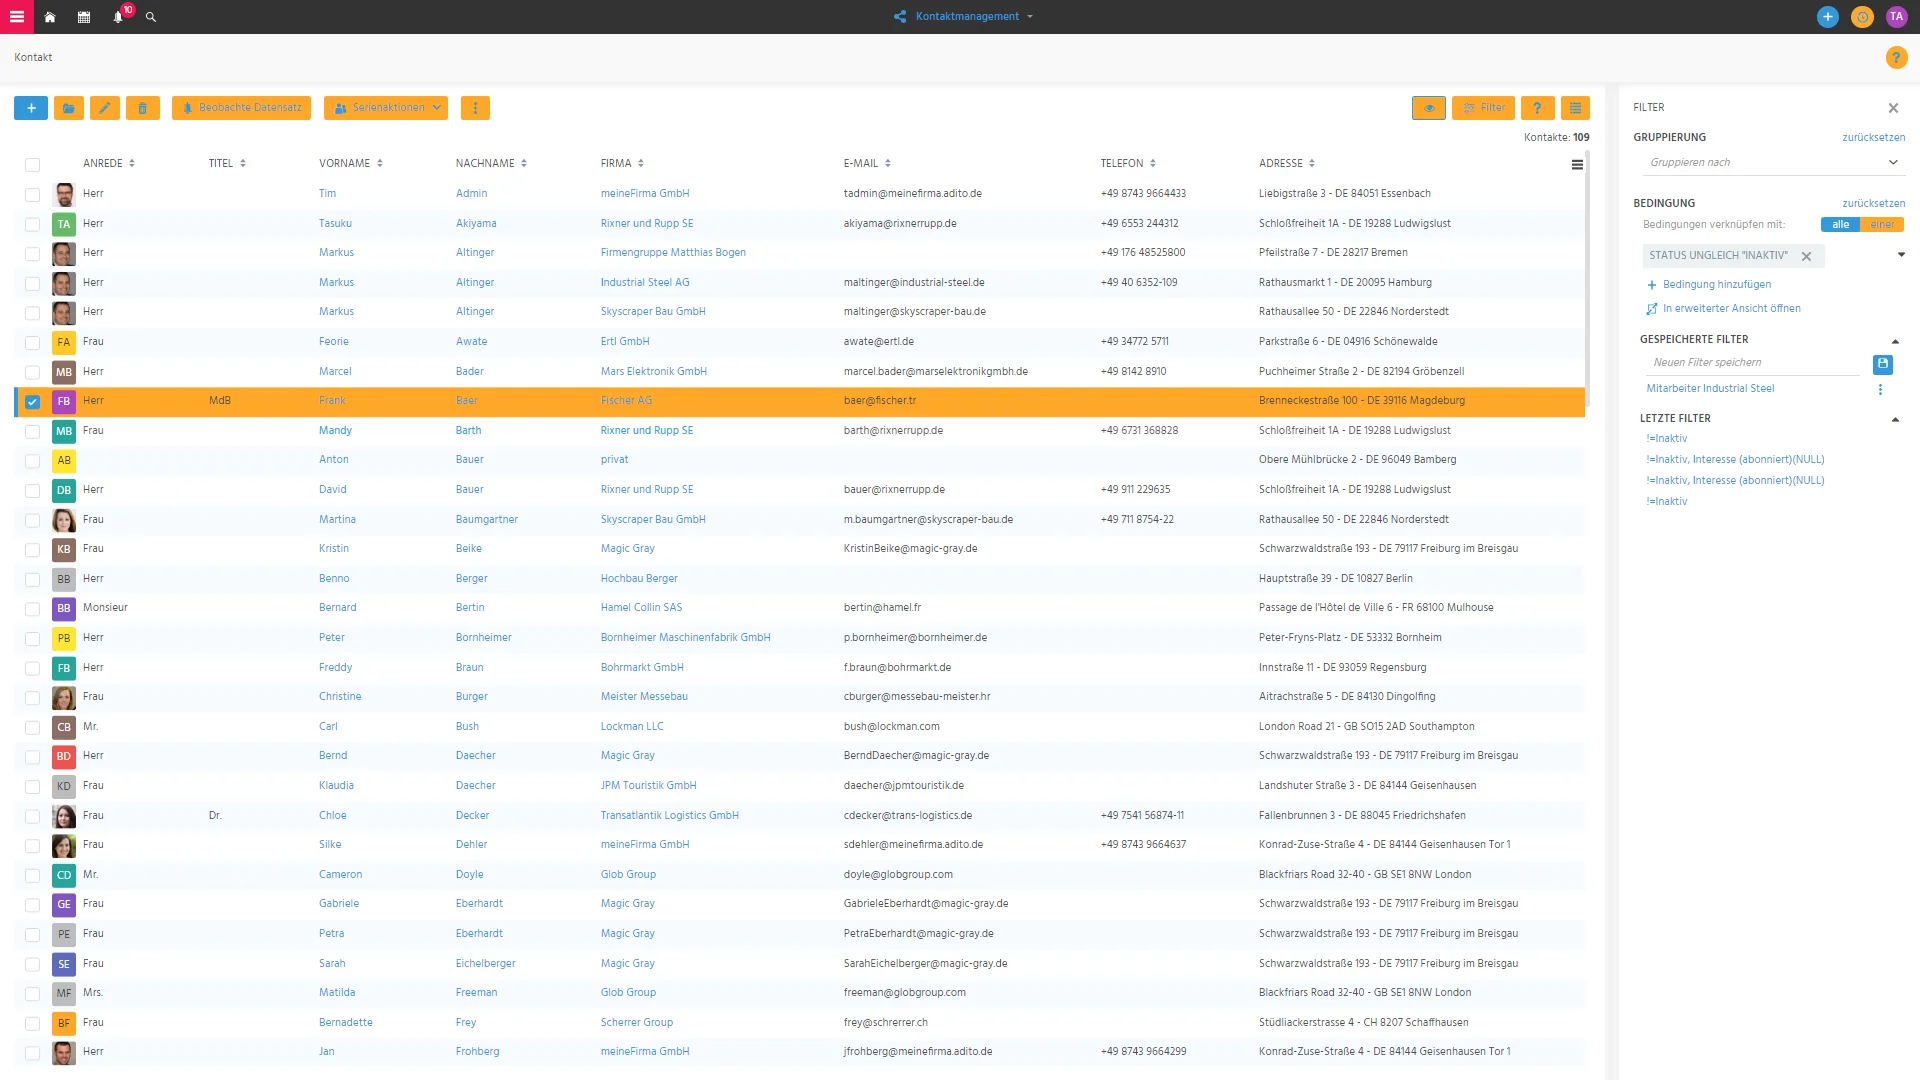Open company link Firmengruppe Matthias Bogen
This screenshot has height=1080, width=1920.
[673, 253]
